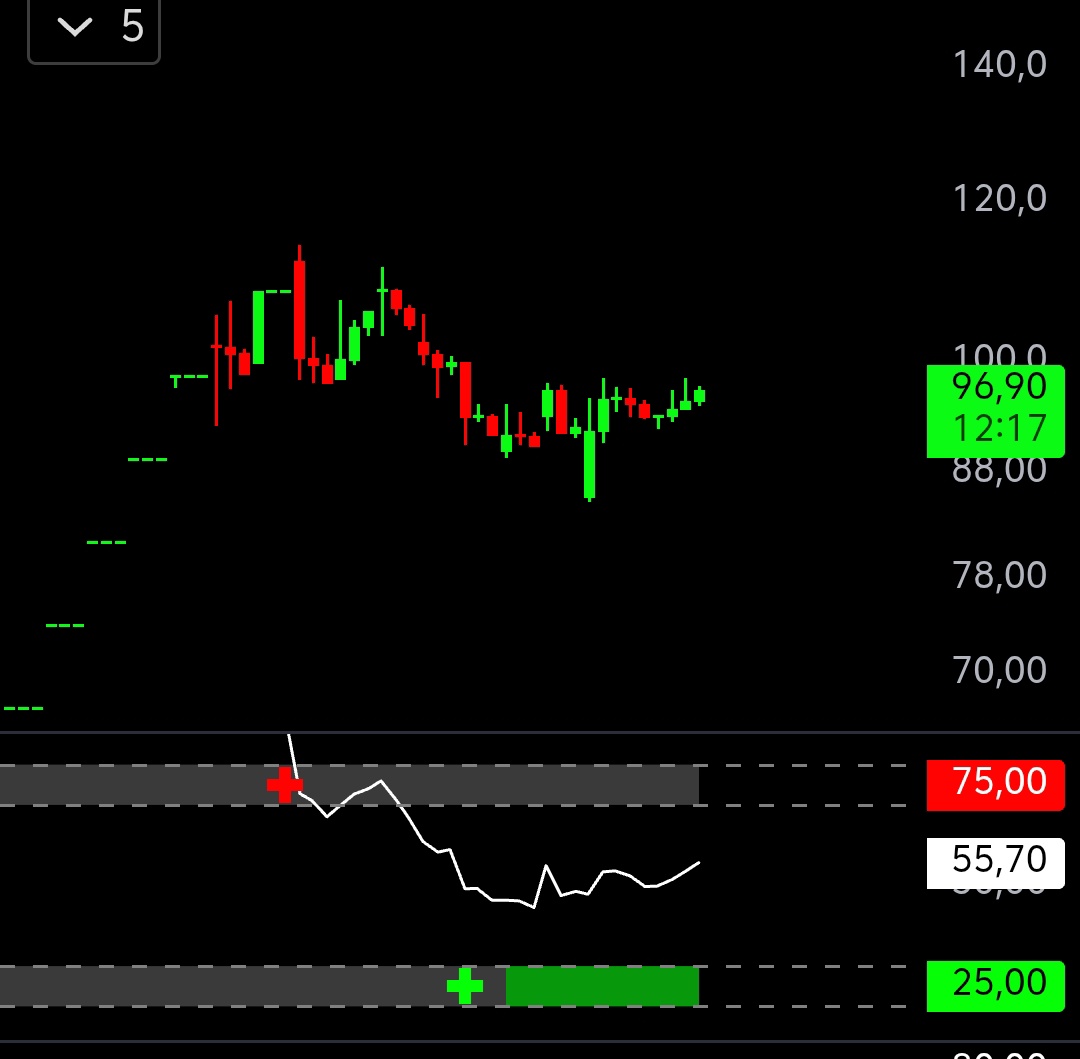Click the 88,00 price axis label
The width and height of the screenshot is (1080, 1059).
click(x=999, y=471)
